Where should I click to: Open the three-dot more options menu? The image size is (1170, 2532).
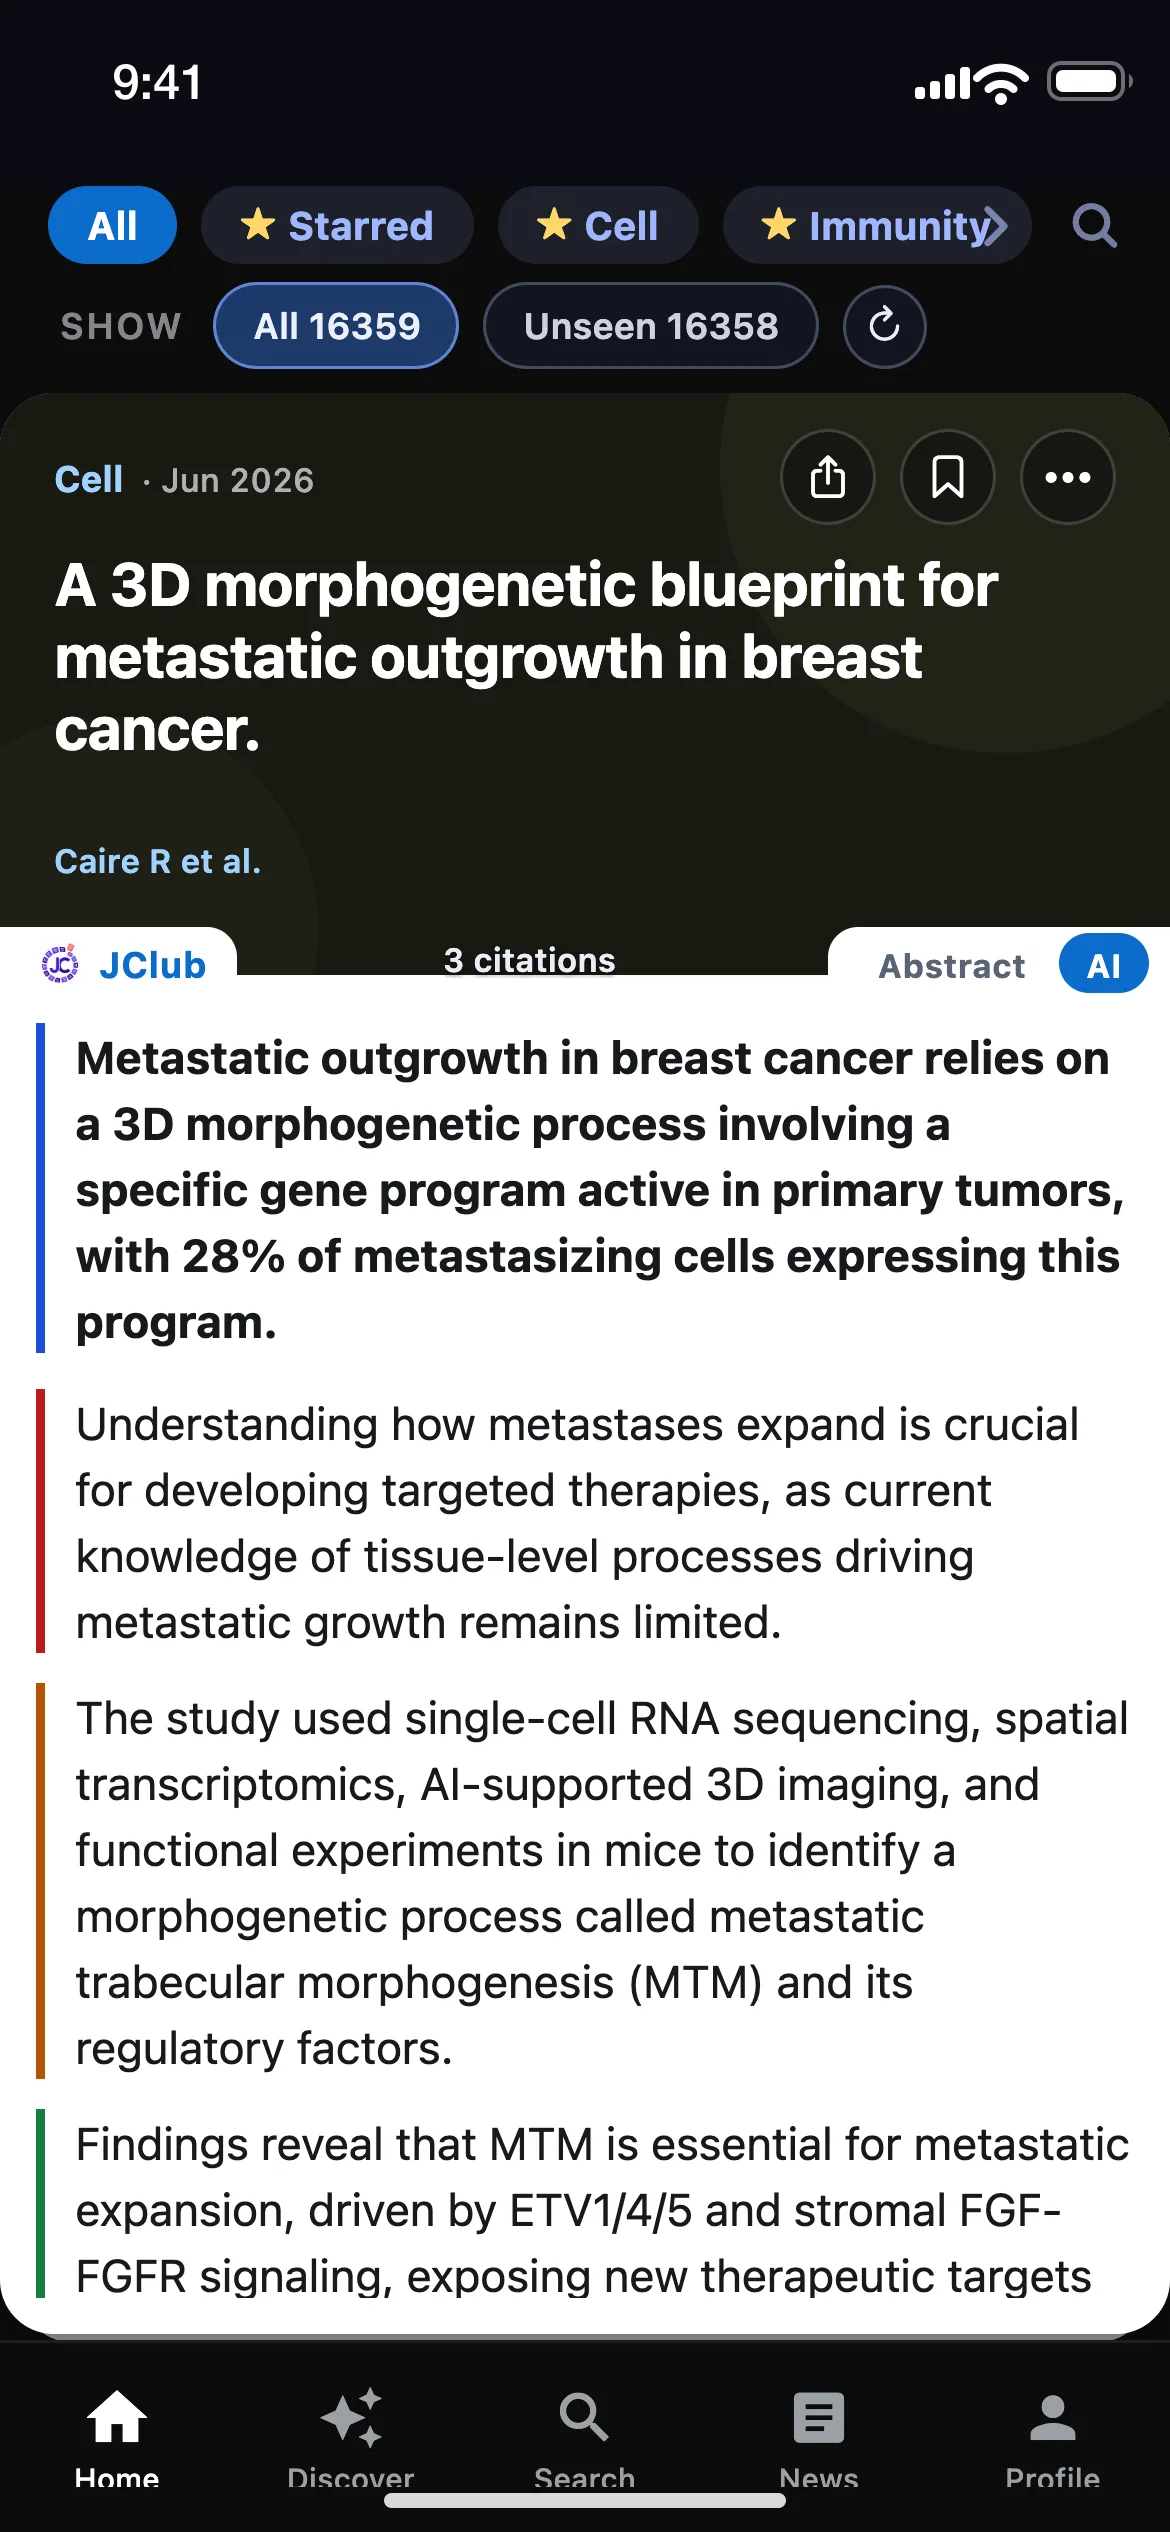[1067, 477]
